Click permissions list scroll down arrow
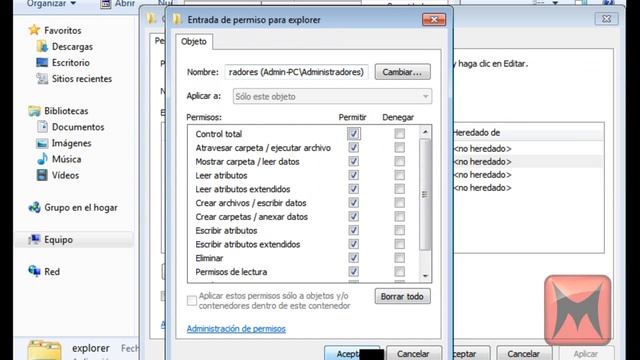The image size is (640, 360). click(x=425, y=276)
